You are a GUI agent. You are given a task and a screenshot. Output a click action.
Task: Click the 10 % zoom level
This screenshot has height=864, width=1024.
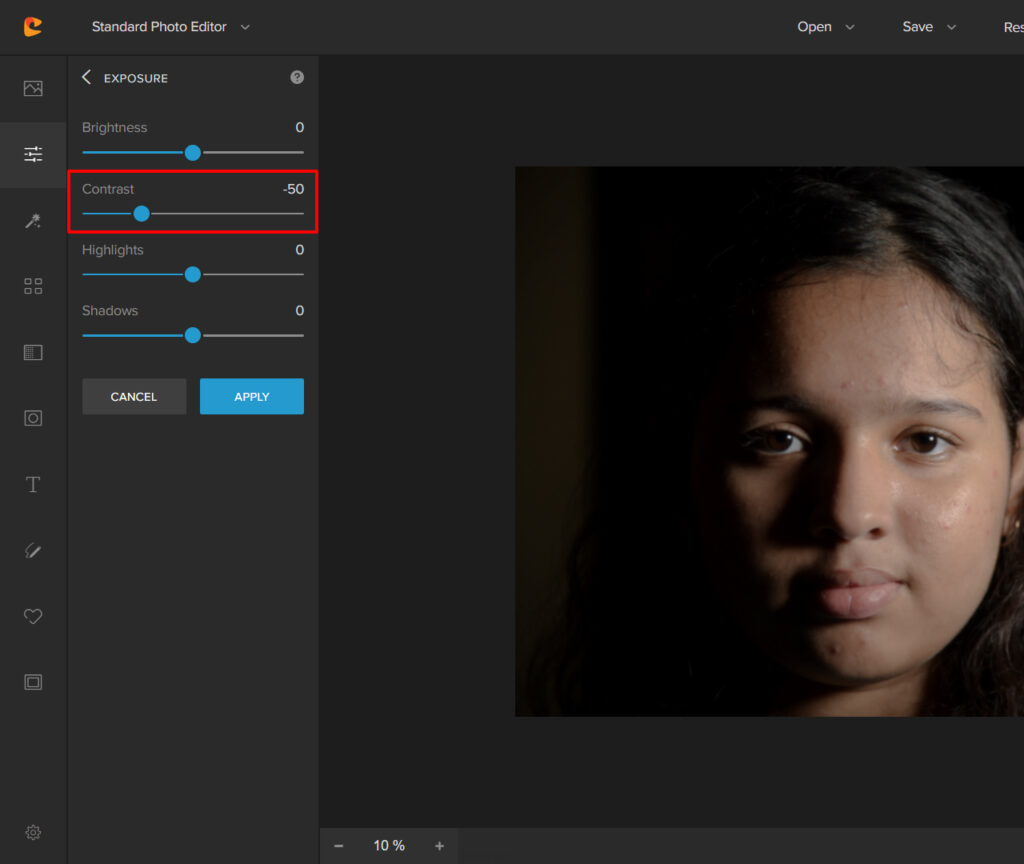pos(389,846)
